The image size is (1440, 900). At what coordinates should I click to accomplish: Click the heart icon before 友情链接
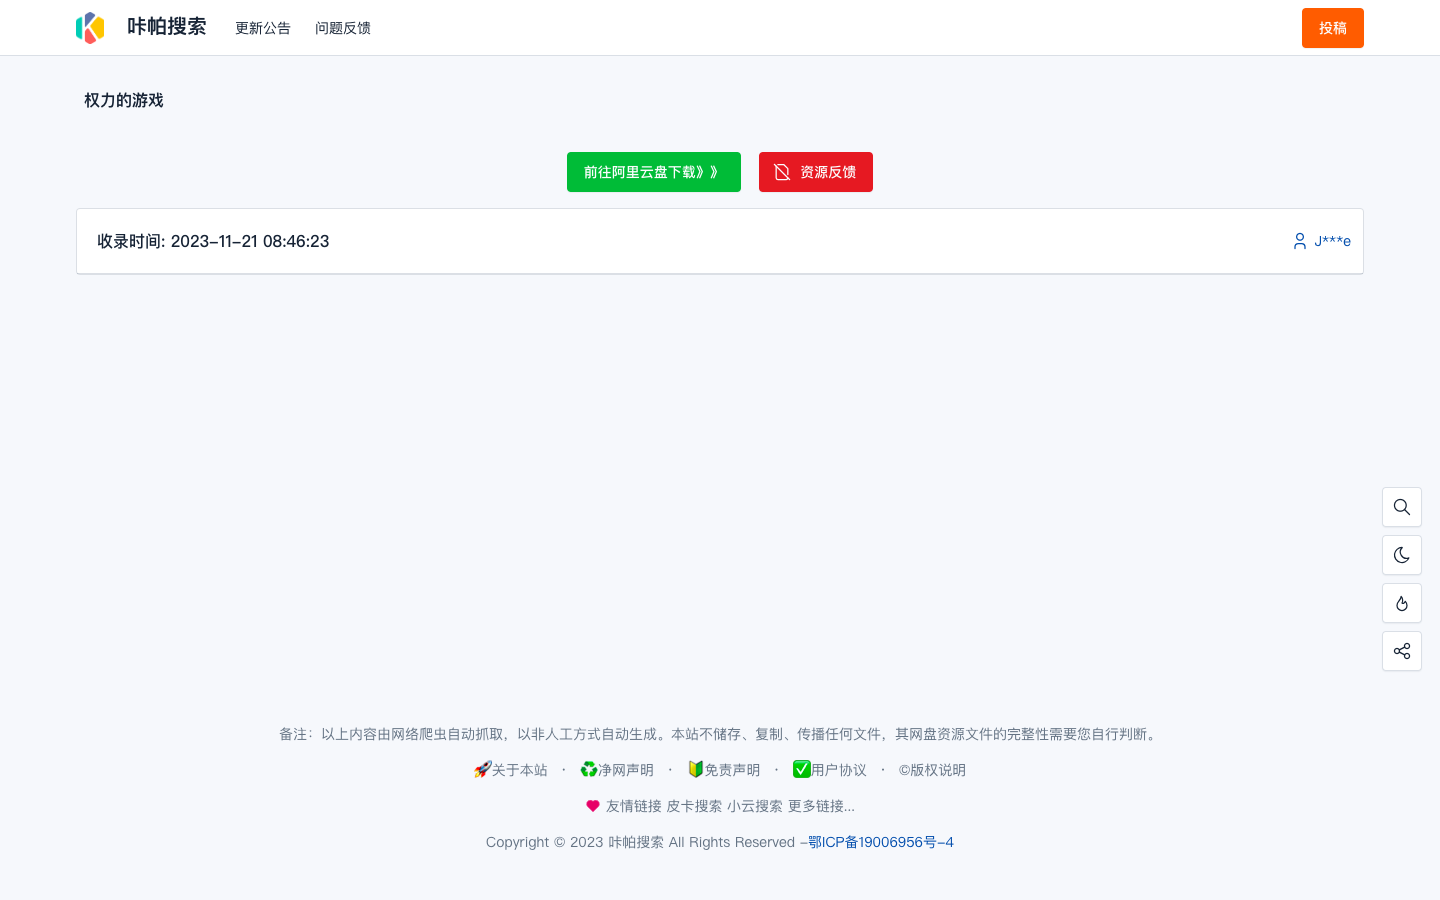(593, 805)
